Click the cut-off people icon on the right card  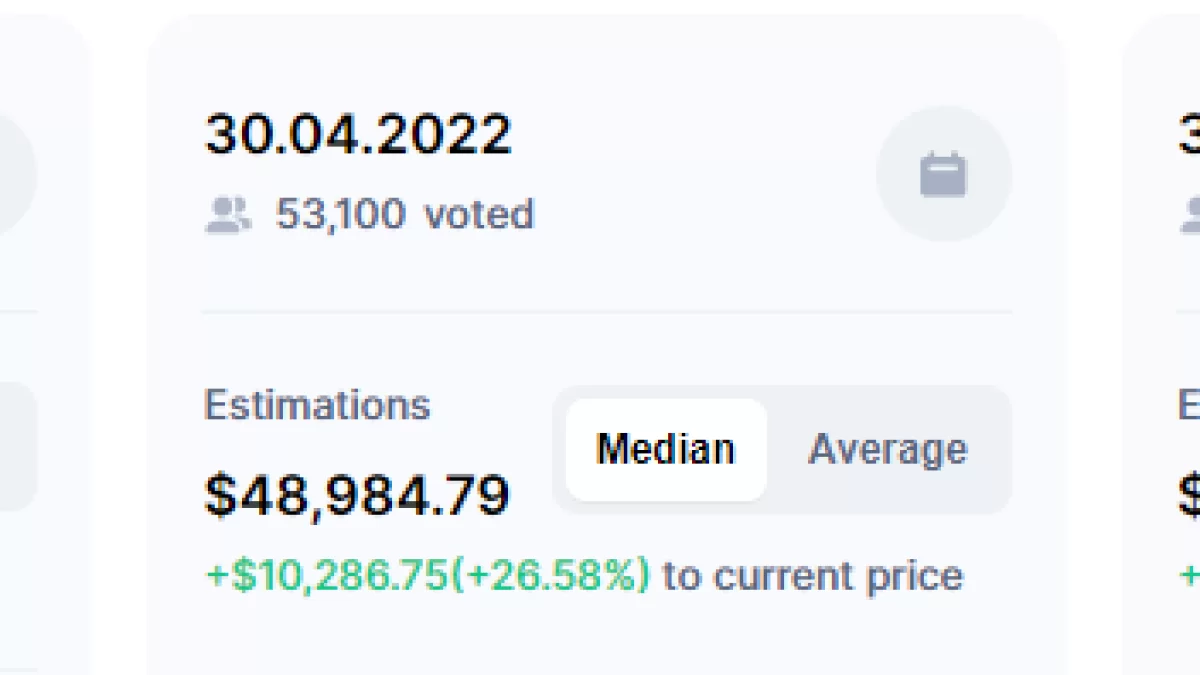pyautogui.click(x=1191, y=214)
